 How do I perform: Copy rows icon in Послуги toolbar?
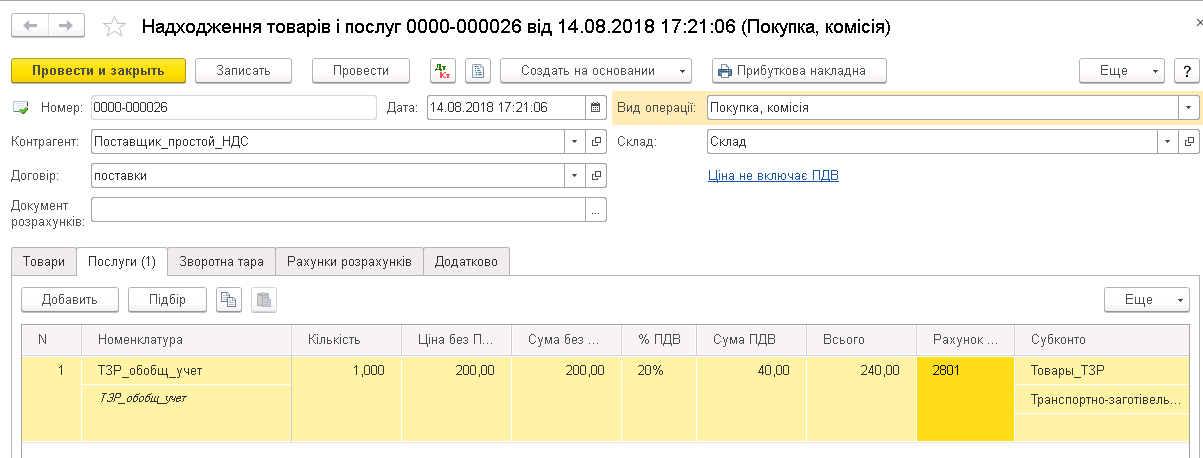tap(229, 299)
